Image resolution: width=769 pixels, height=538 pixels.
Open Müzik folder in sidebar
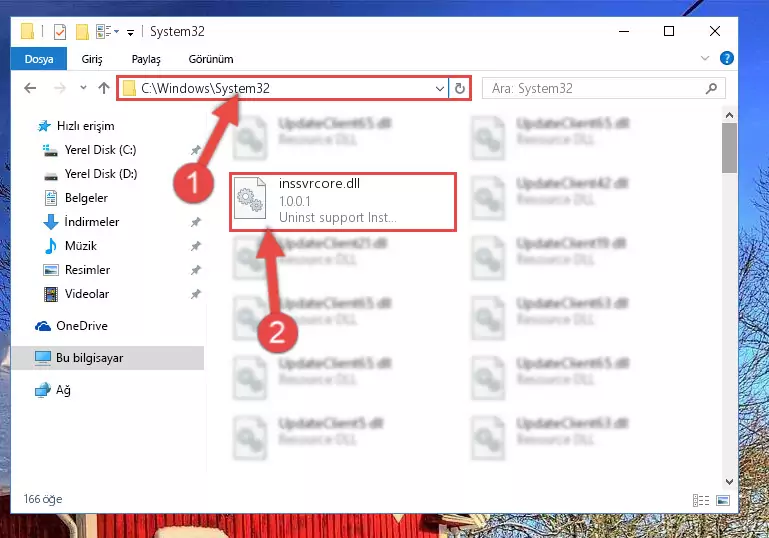coord(70,246)
